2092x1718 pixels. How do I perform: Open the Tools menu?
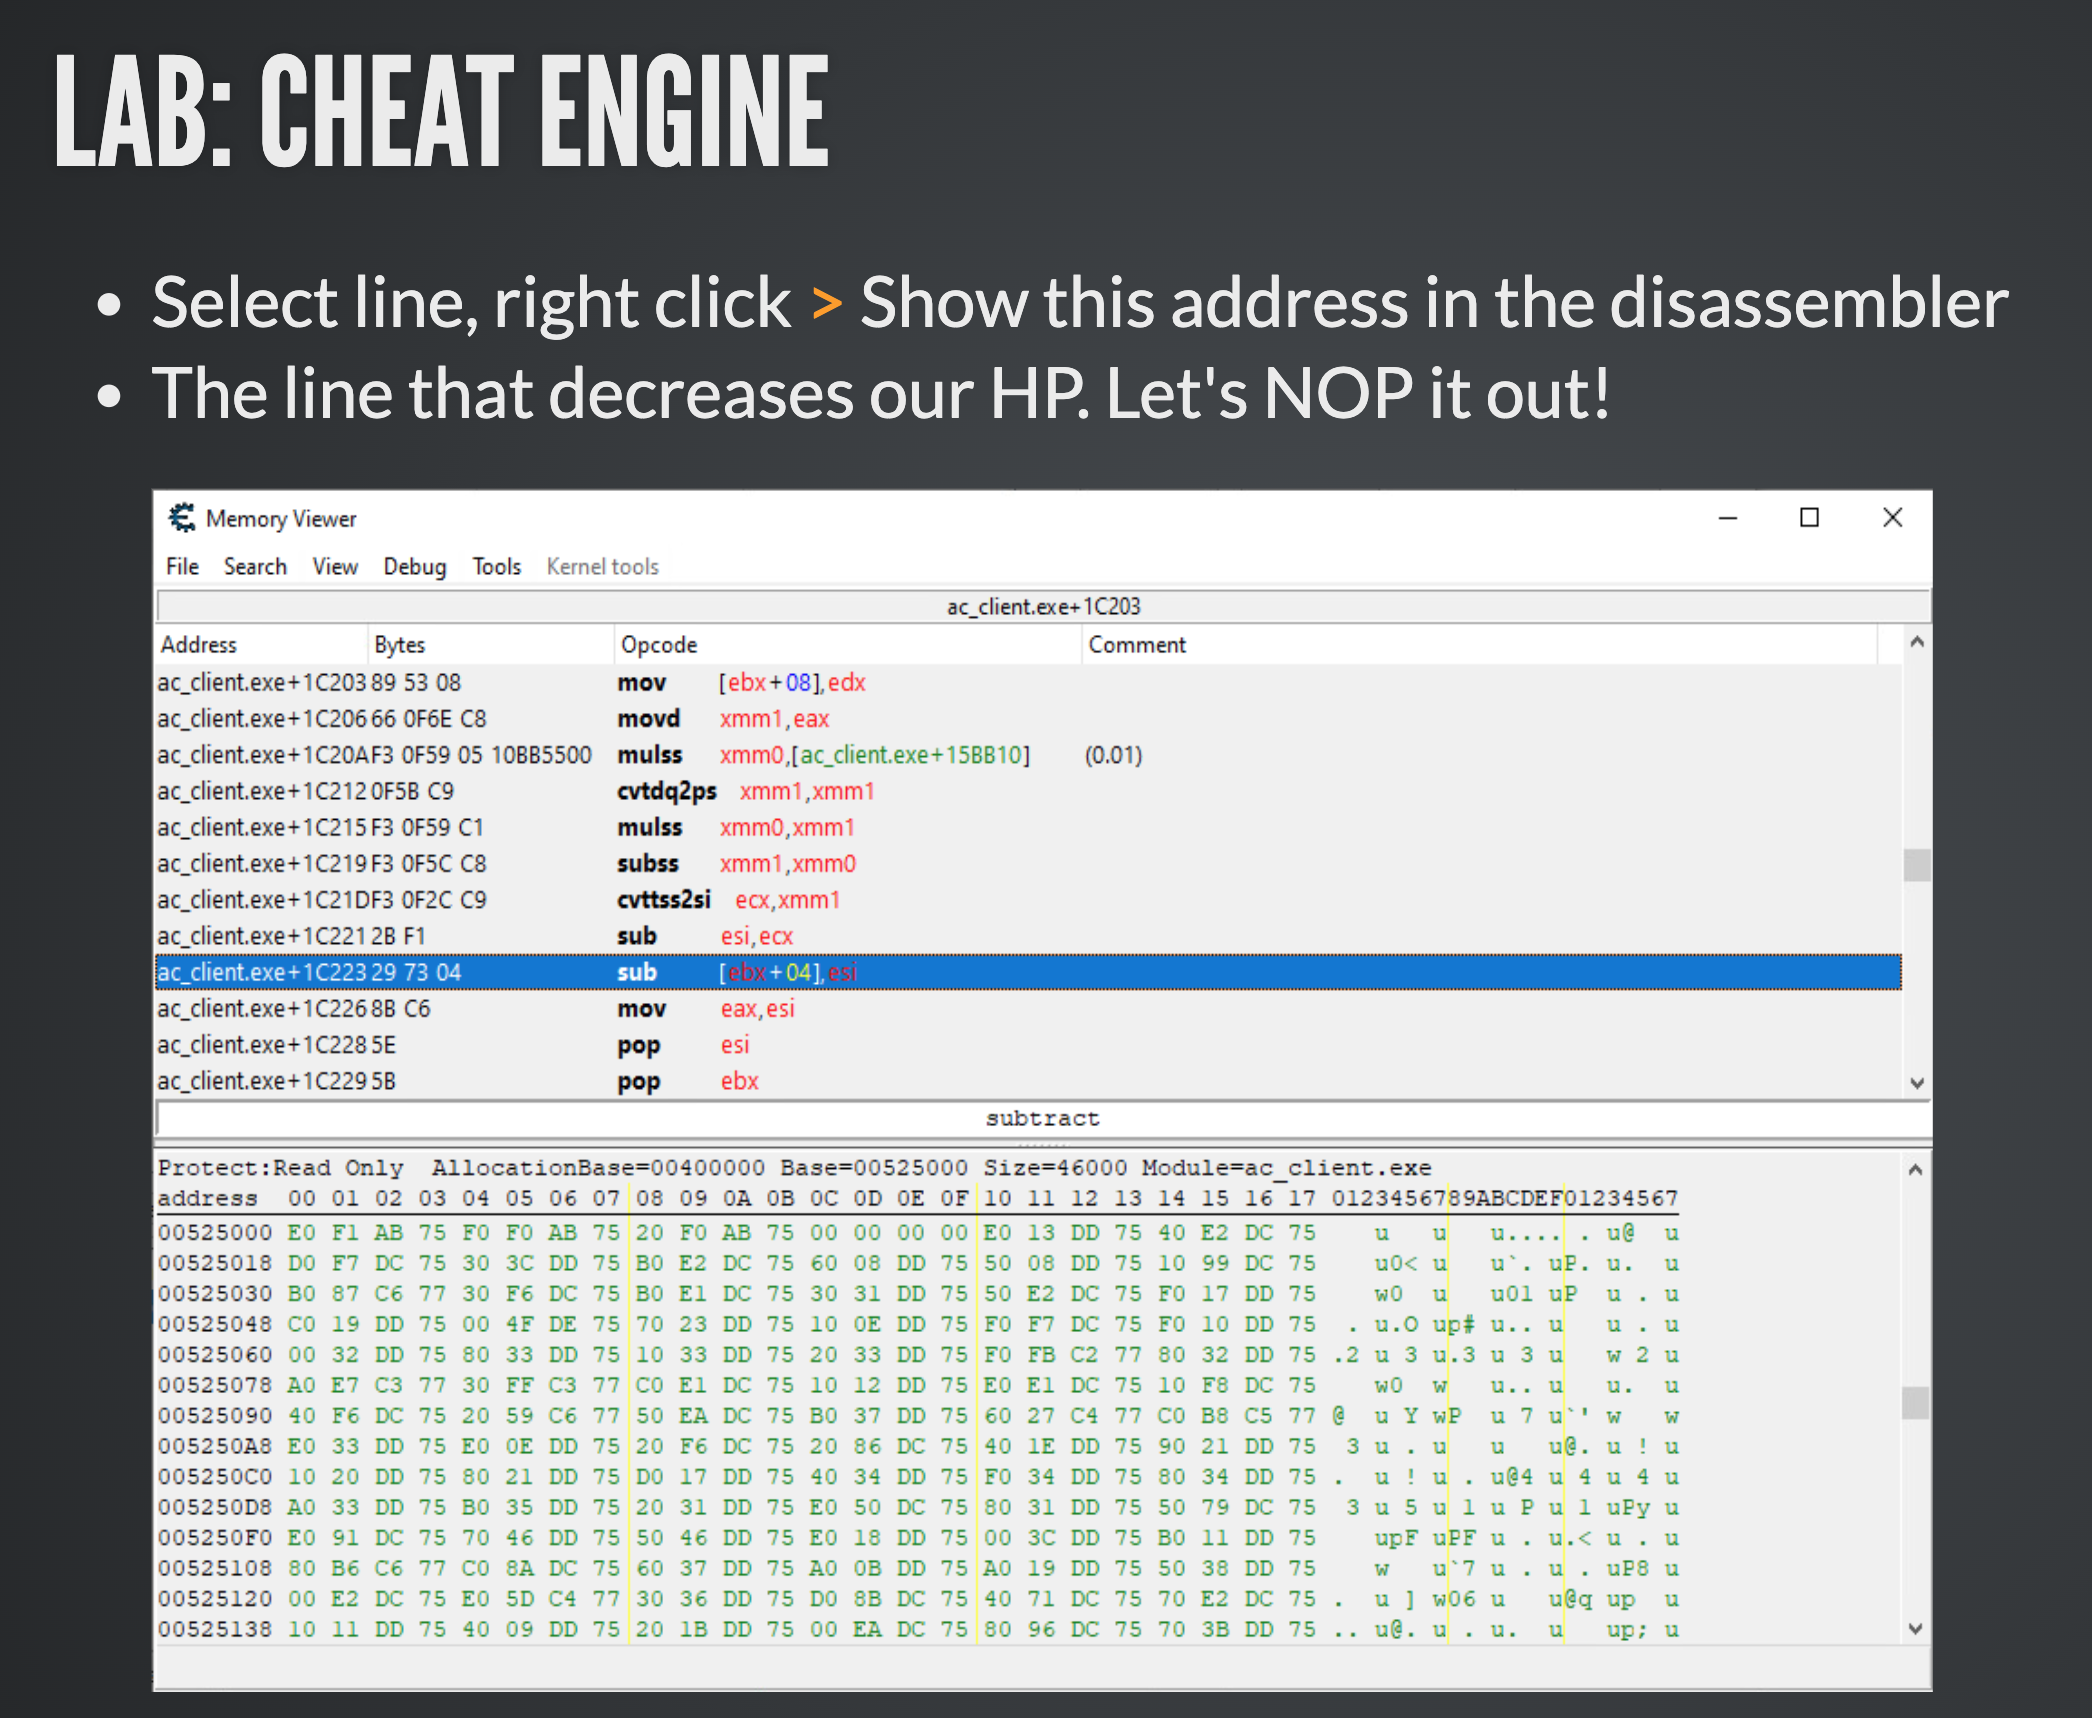(496, 567)
